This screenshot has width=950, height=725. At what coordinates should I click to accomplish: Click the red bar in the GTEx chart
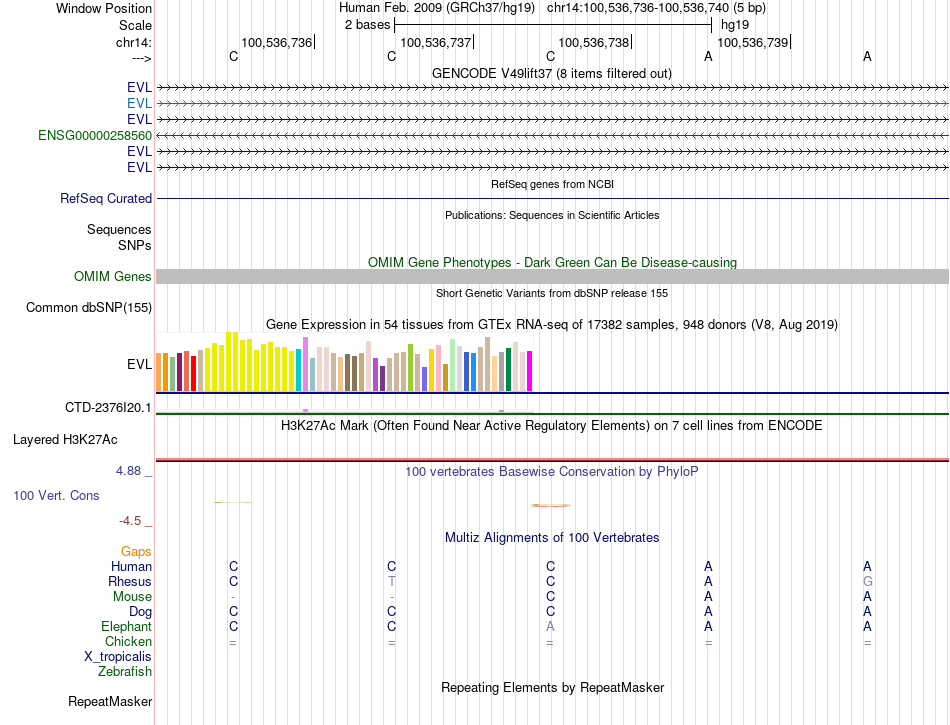[193, 374]
